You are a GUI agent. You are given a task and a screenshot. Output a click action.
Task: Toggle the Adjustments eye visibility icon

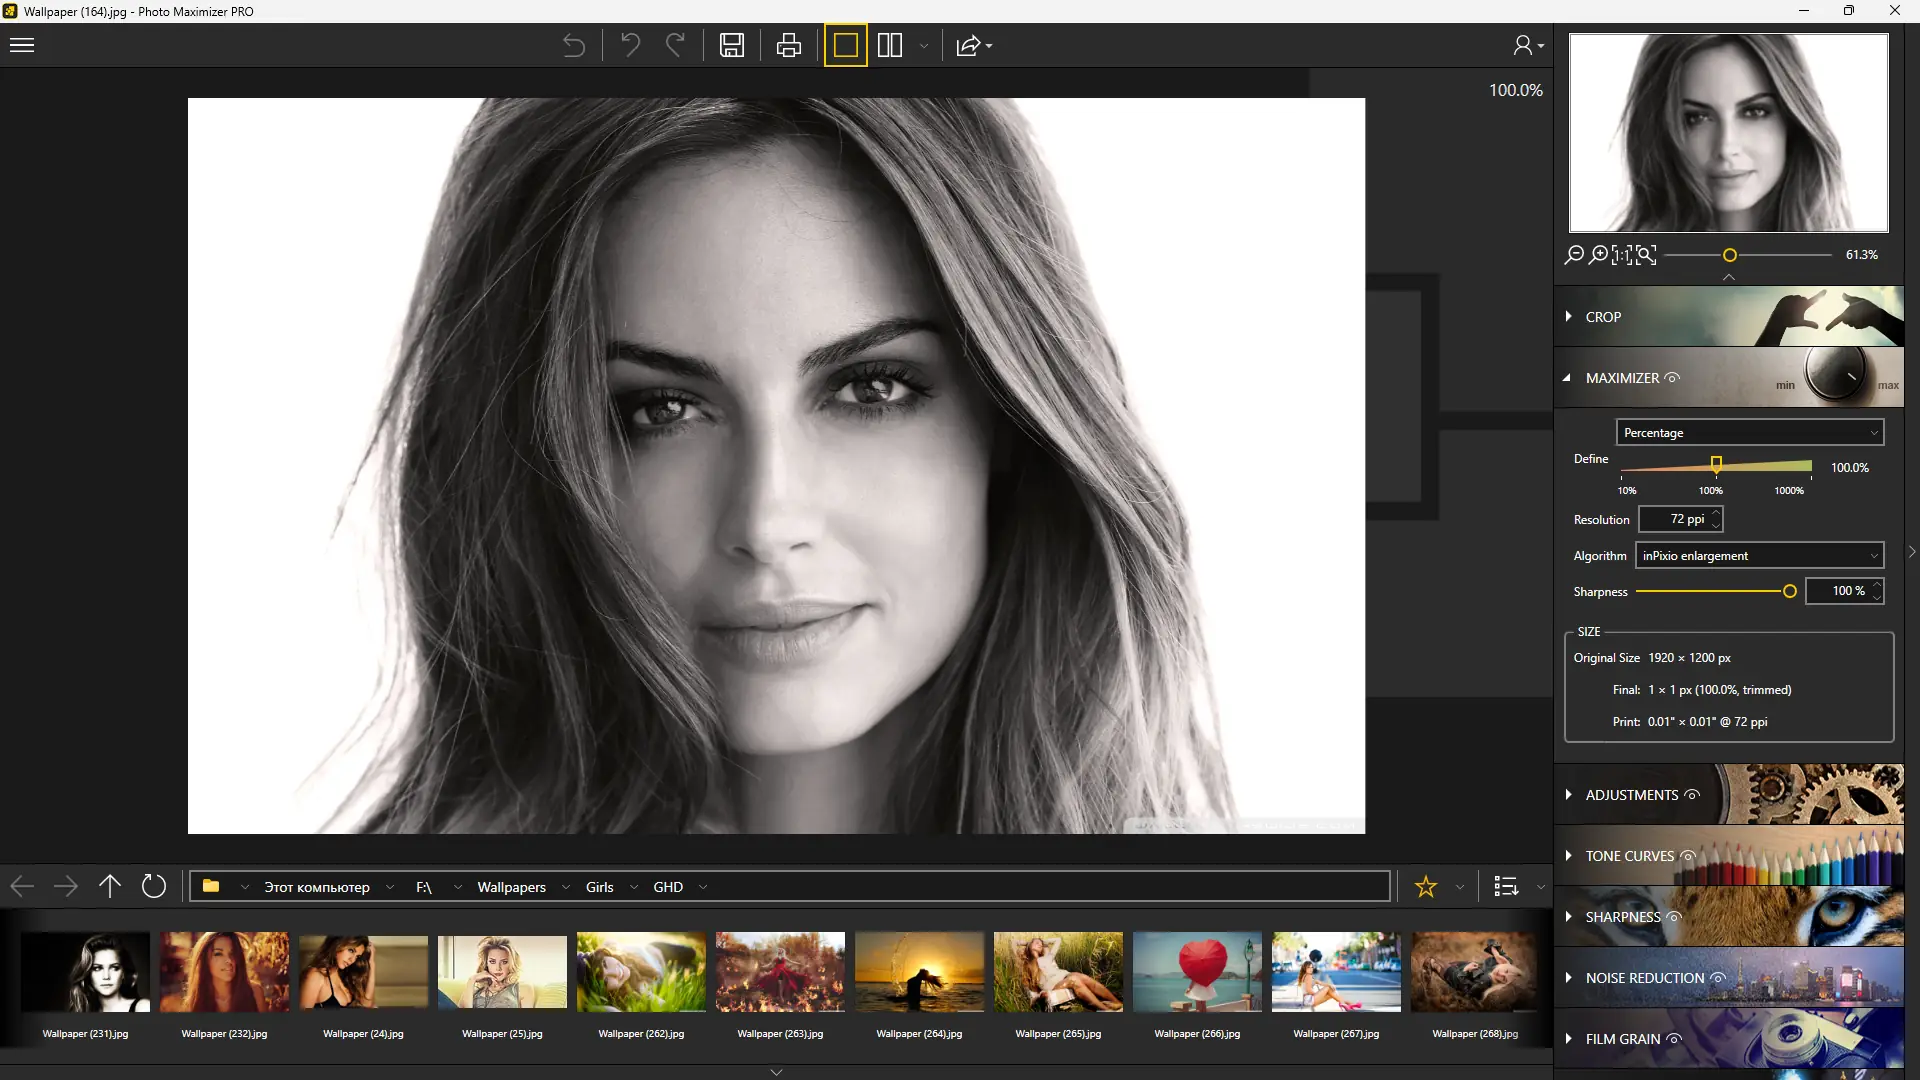1692,795
